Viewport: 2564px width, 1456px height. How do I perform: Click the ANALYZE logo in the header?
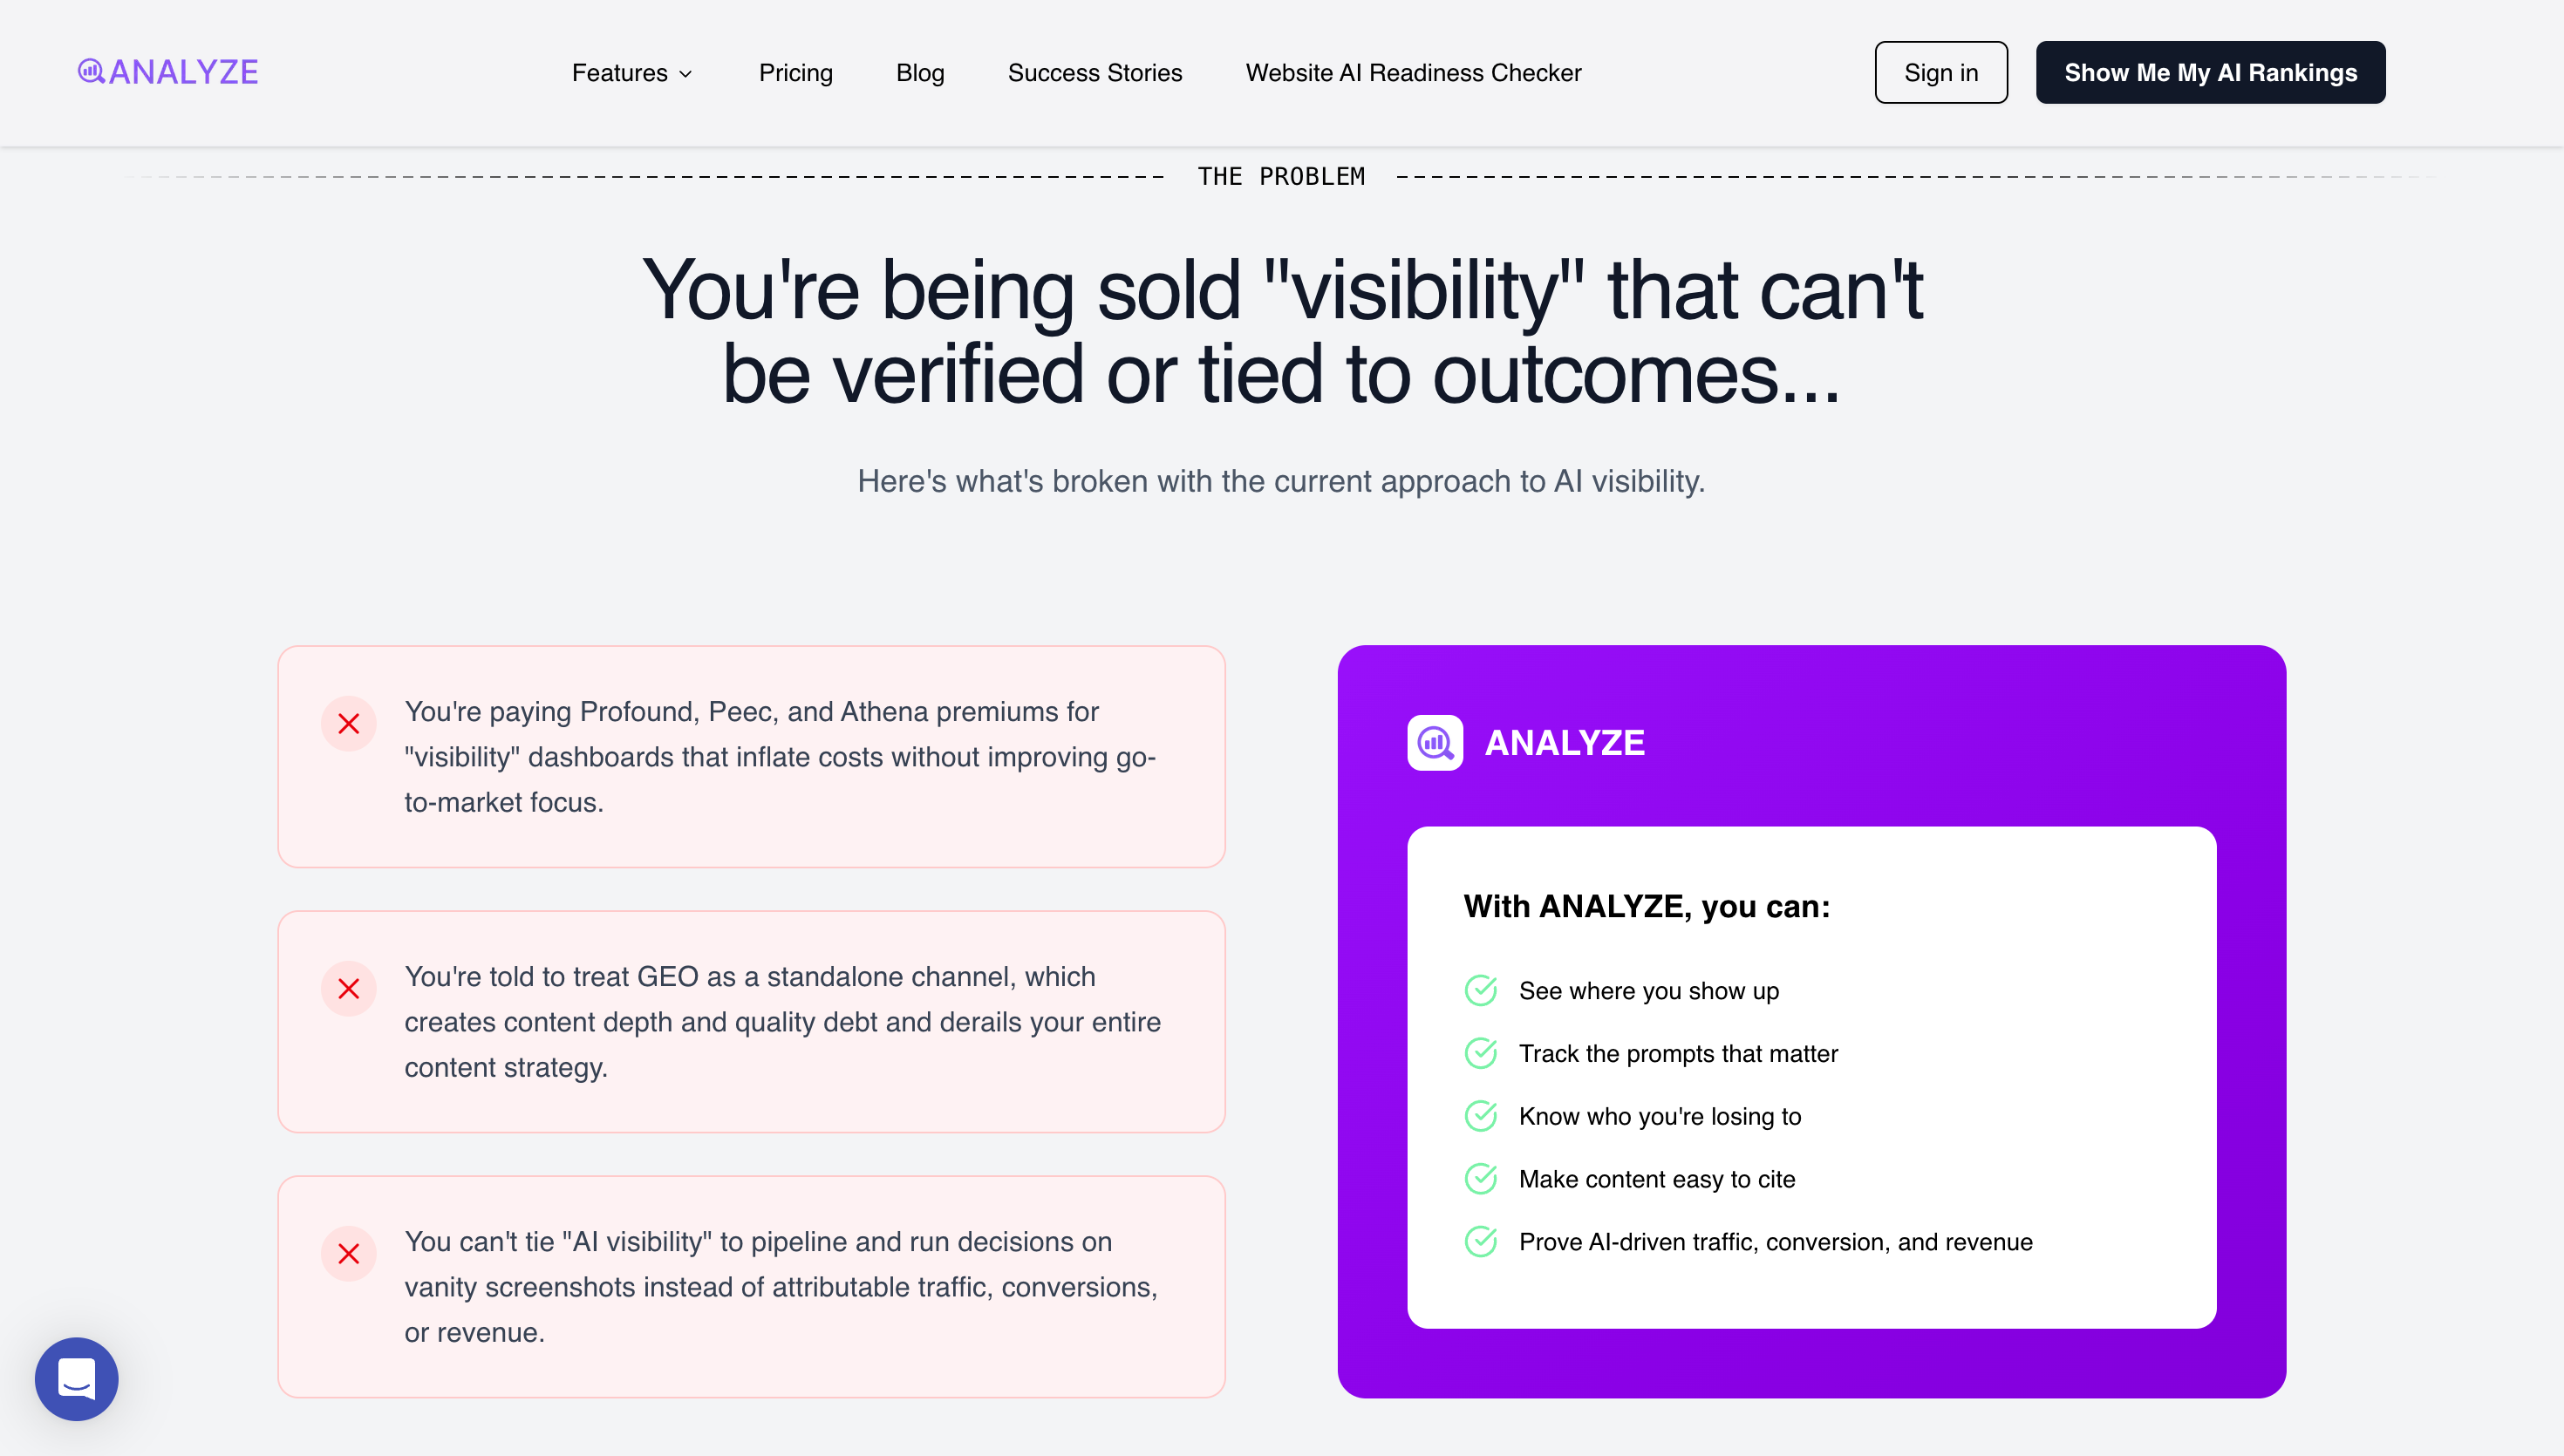(168, 72)
